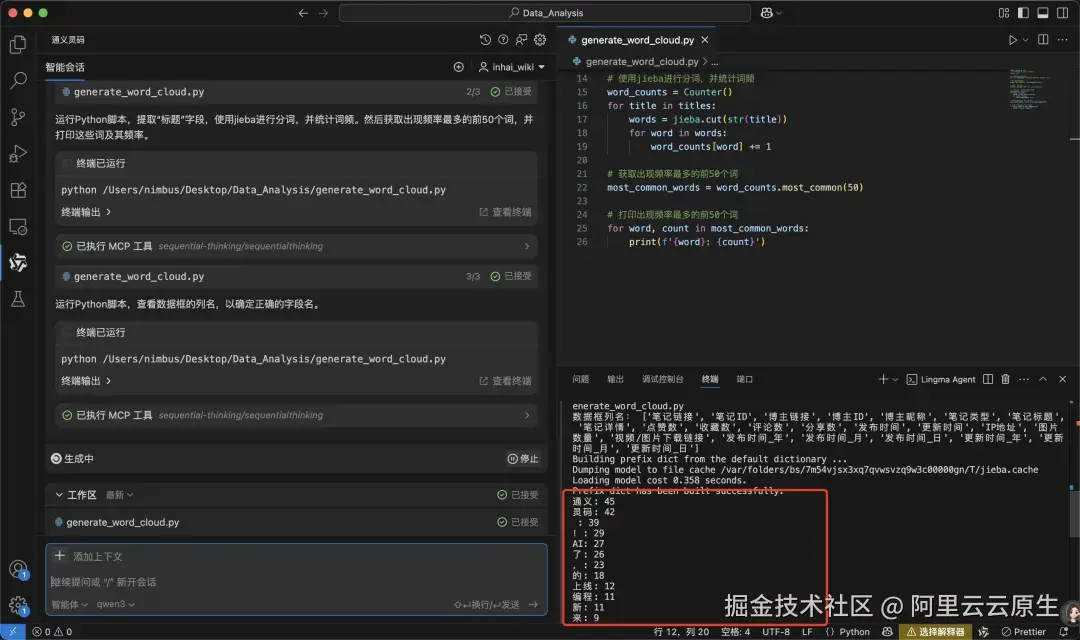1080x640 pixels.
Task: Create a new terminal with plus icon
Action: pyautogui.click(x=883, y=380)
